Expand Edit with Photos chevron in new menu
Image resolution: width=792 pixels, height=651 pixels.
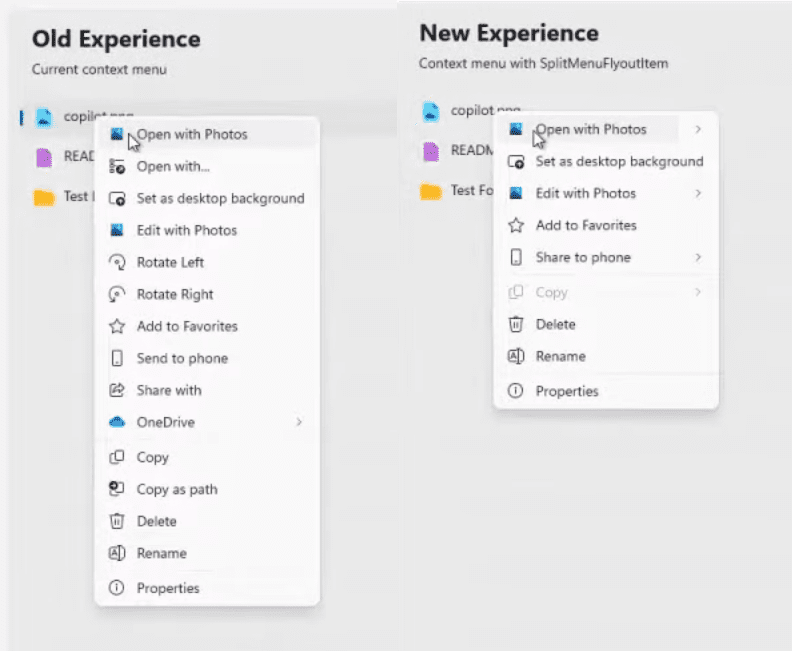(698, 193)
